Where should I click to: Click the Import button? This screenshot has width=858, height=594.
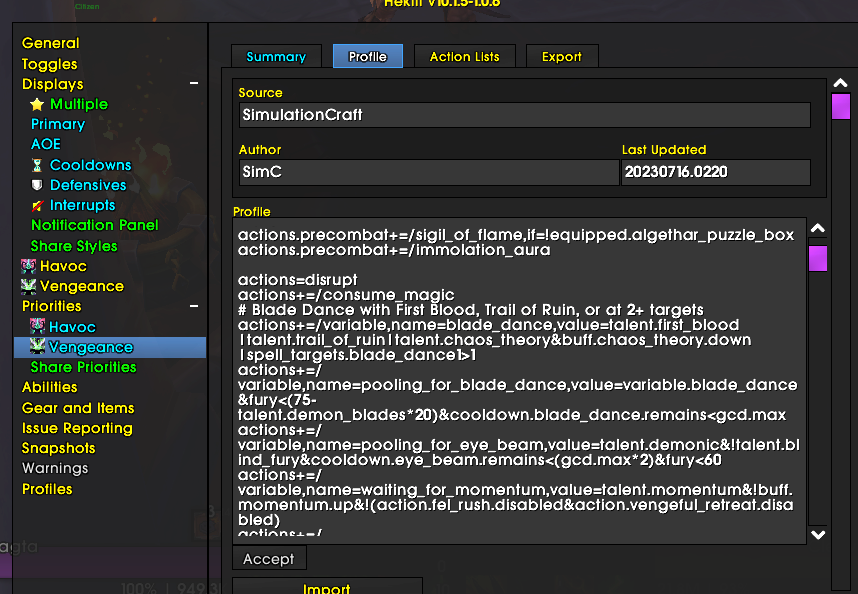tap(327, 589)
